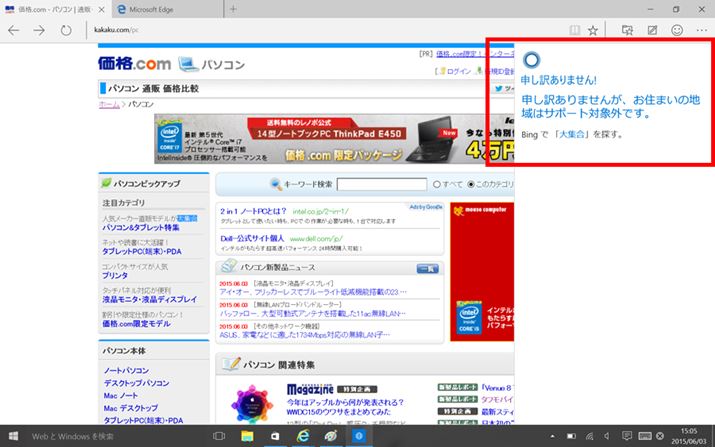Click the browser Back arrow button

click(x=14, y=30)
